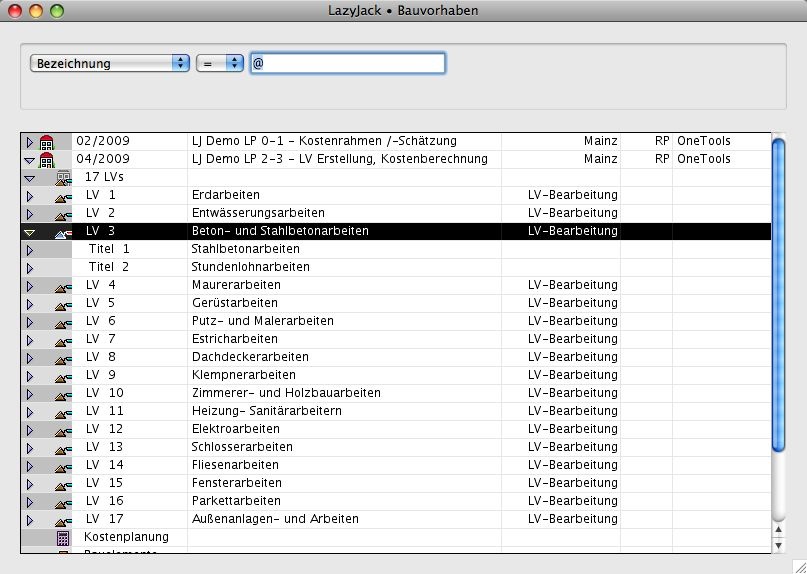Expand the 02/2009 project row
Screen dimensions: 807x574
point(29,142)
